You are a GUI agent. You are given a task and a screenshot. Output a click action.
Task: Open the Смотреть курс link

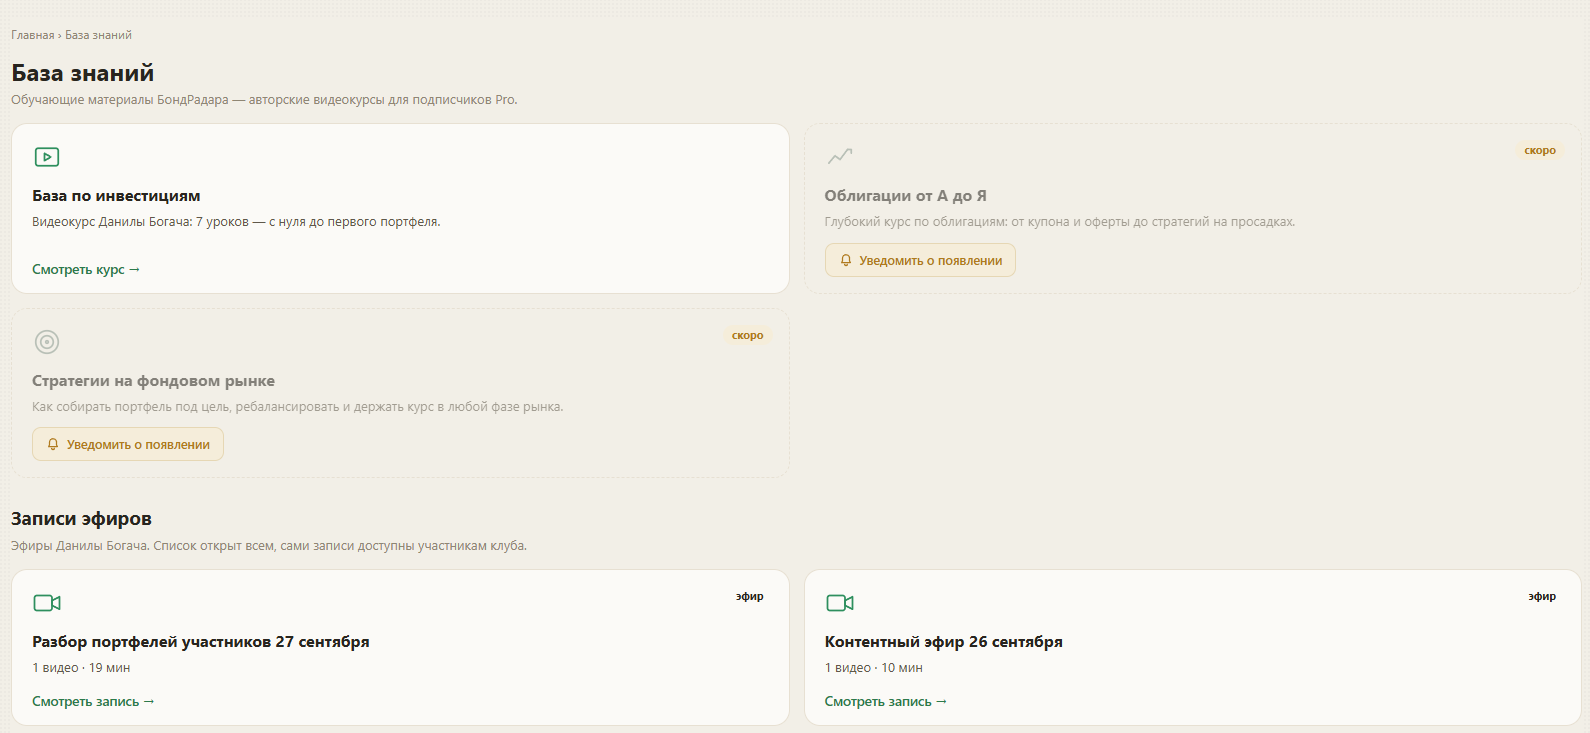86,269
